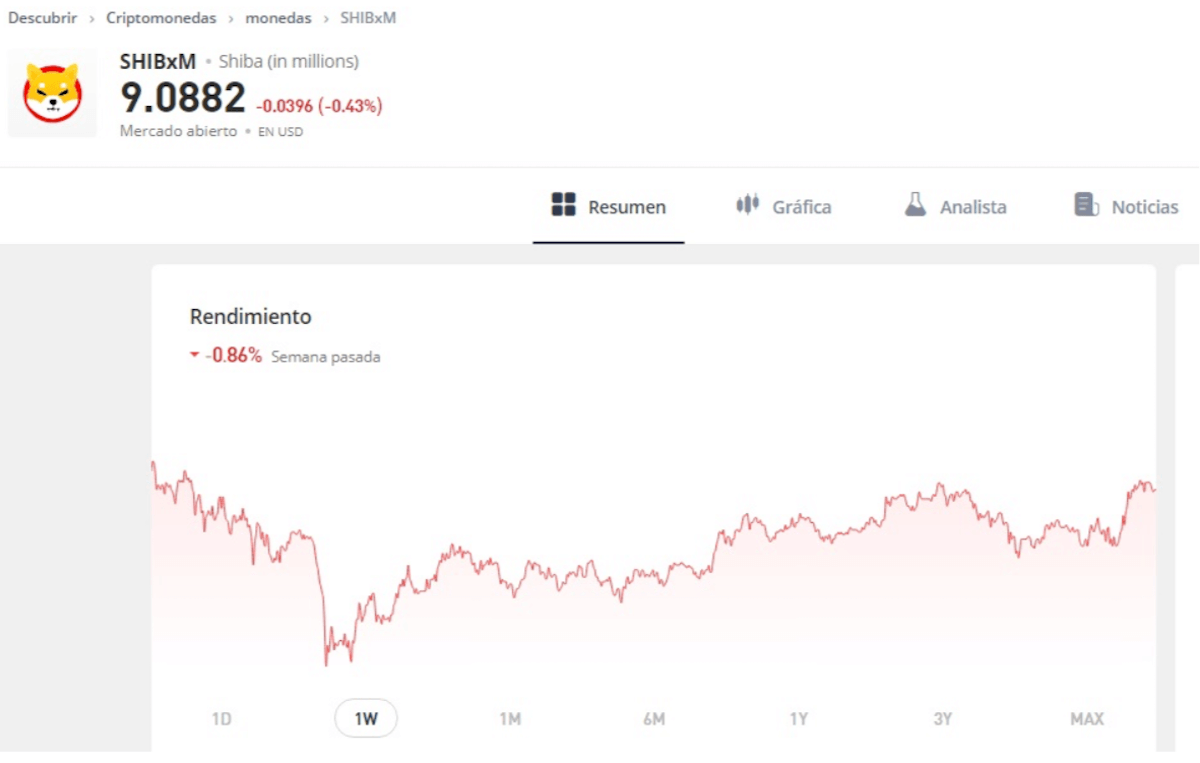Click the 1Y time range button

(798, 718)
